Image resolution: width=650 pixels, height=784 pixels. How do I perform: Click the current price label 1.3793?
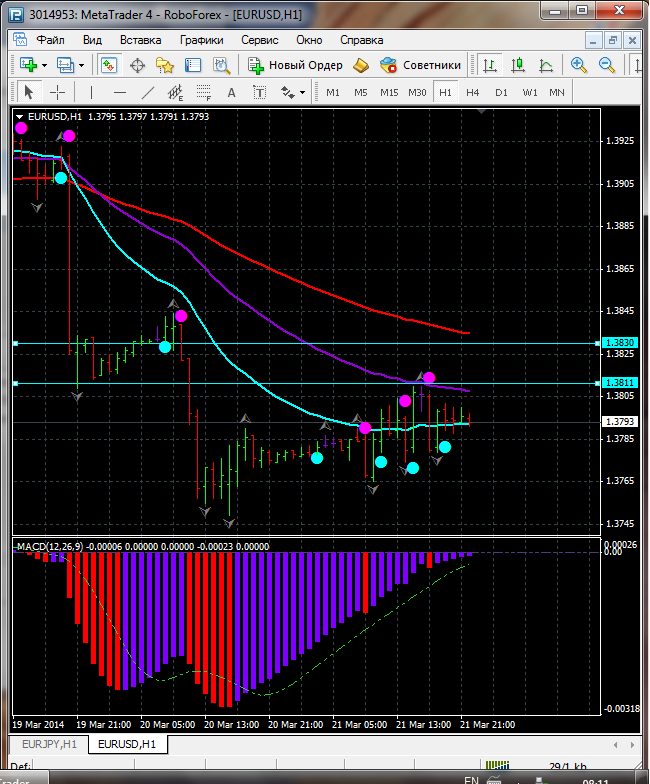click(620, 422)
